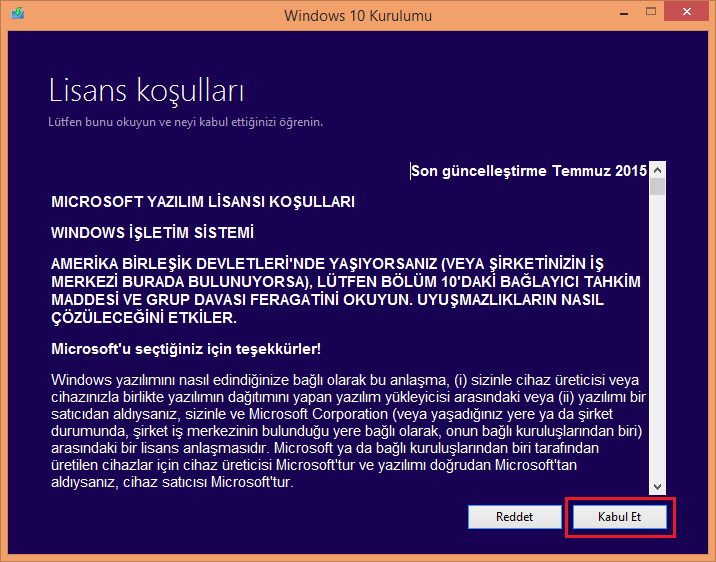Click 'MICROSOFT YAZILIM LİSANSI KOŞULLARI' line

tap(203, 202)
